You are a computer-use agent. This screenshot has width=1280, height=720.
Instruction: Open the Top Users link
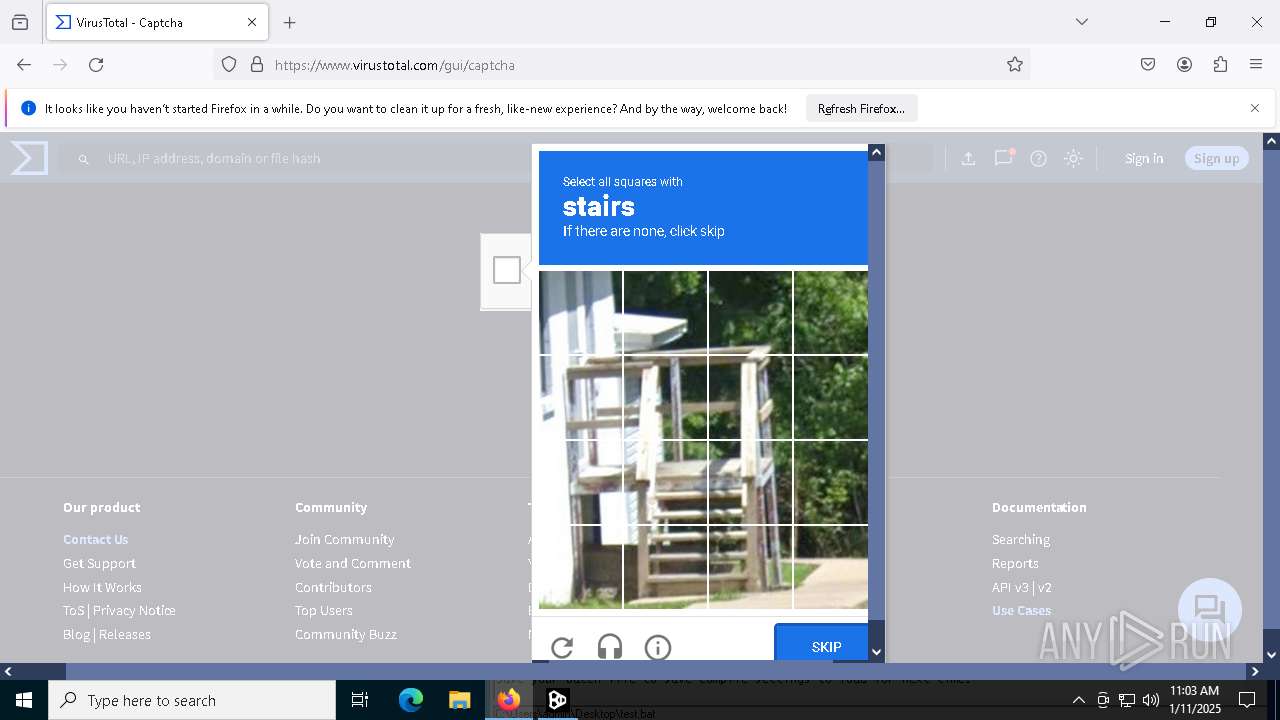[323, 610]
